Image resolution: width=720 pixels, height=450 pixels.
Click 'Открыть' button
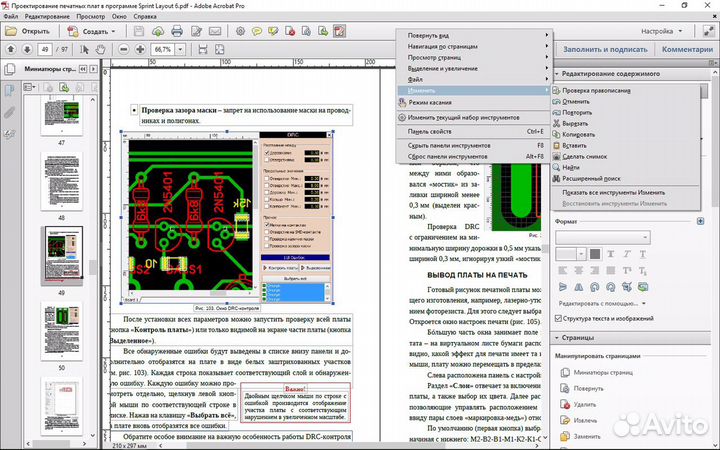tap(28, 31)
